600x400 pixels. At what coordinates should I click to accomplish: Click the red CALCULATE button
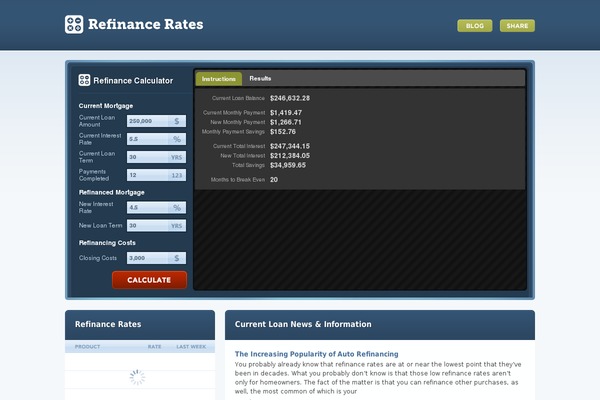[x=149, y=280]
